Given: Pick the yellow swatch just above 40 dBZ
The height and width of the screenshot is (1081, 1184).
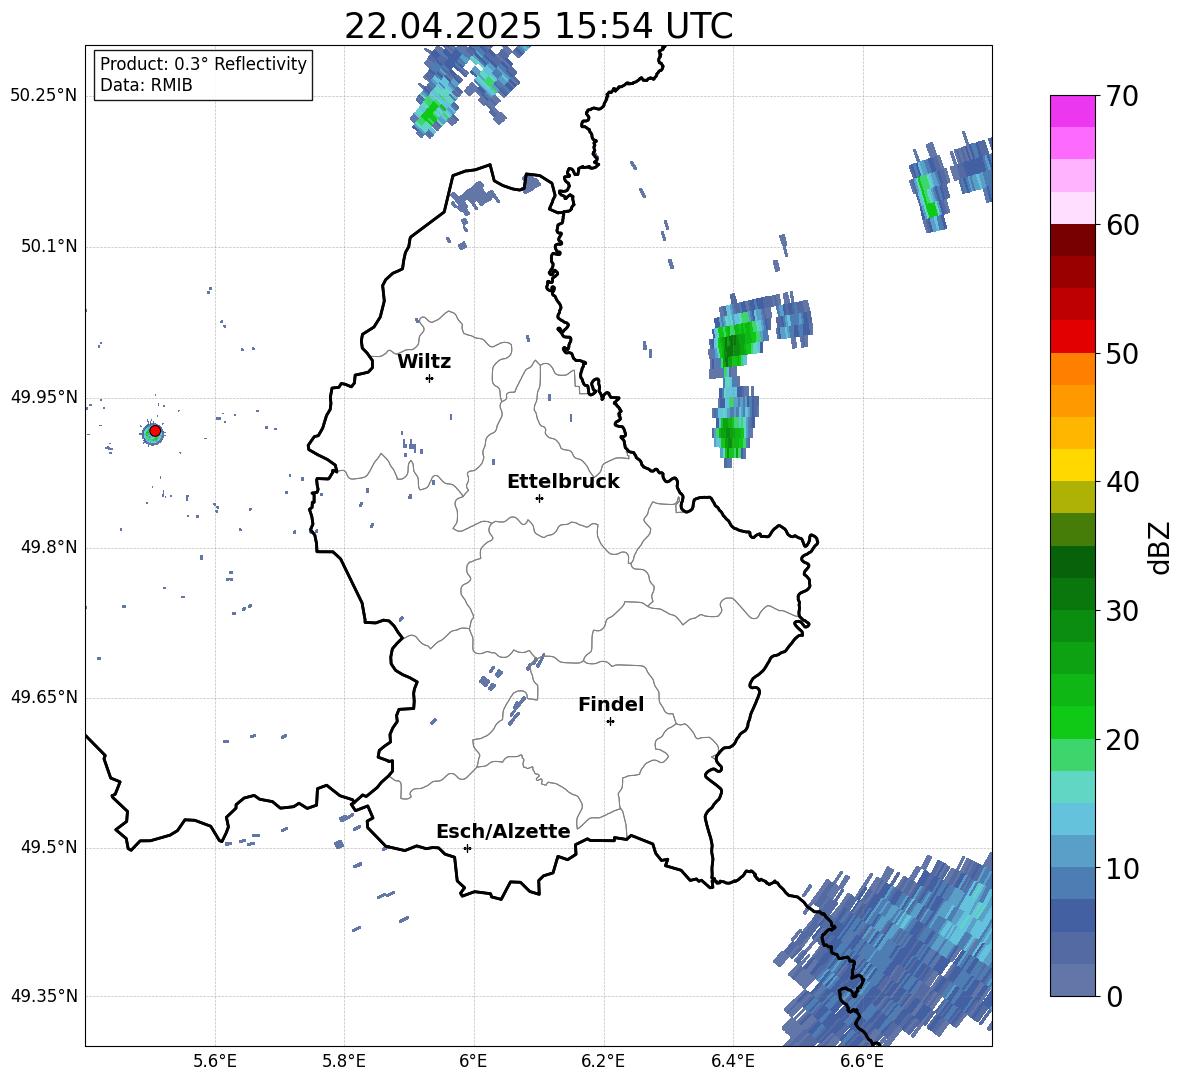Looking at the screenshot, I should (1072, 464).
